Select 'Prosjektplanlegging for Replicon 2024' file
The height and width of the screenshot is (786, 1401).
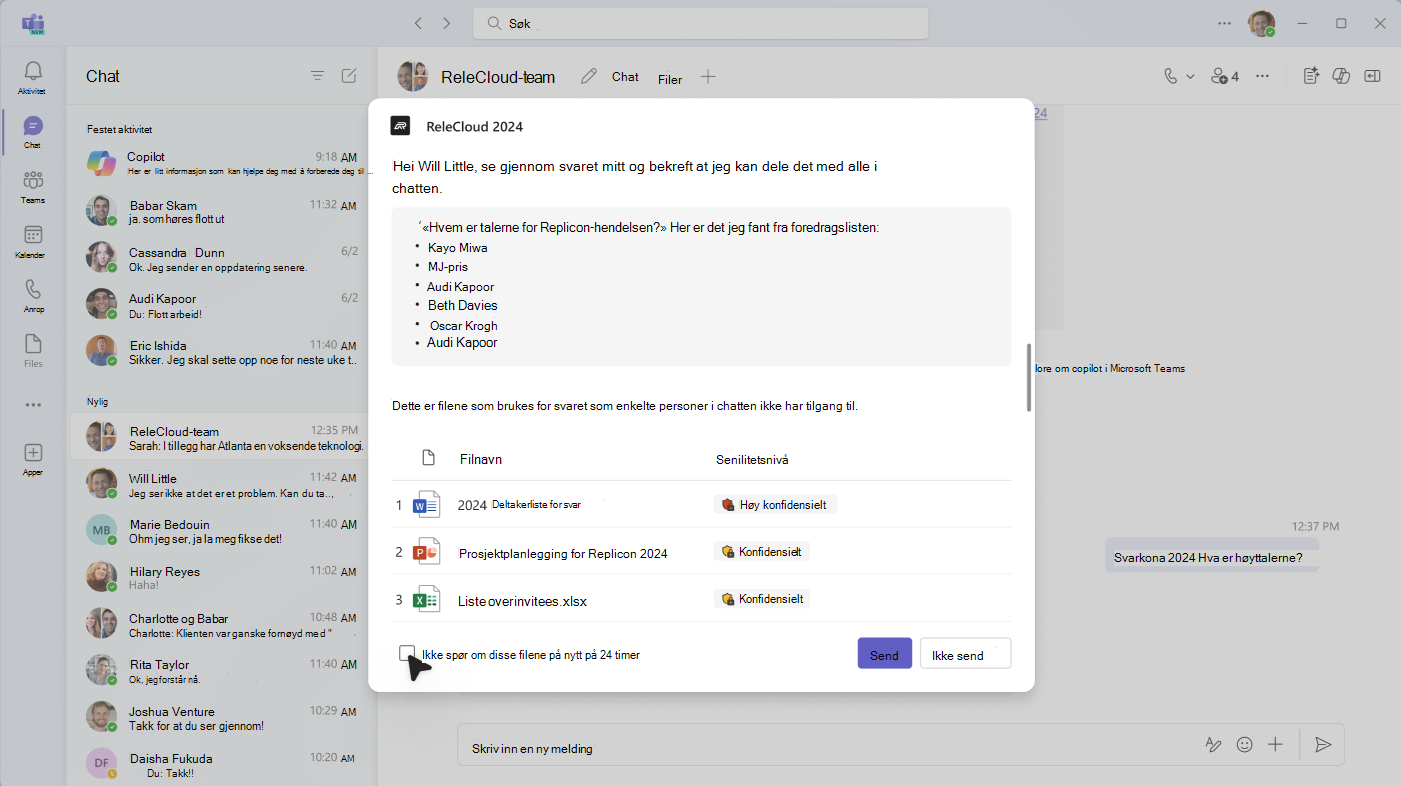tap(702, 552)
